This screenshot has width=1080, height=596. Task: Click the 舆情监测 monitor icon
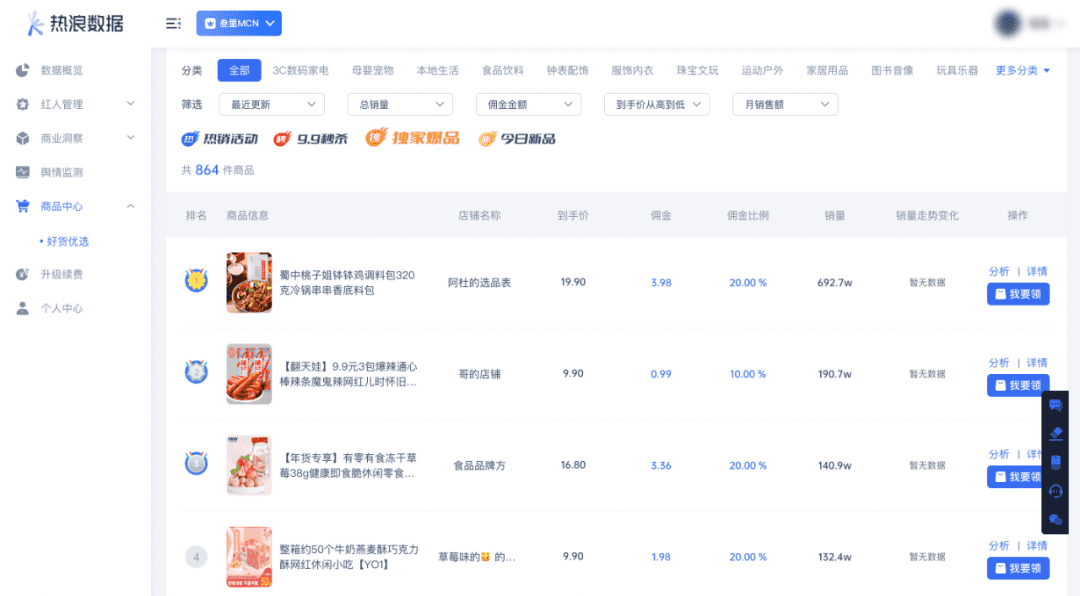23,172
